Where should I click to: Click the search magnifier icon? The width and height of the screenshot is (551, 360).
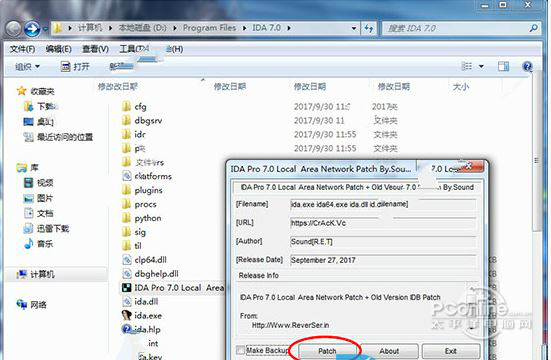pyautogui.click(x=533, y=28)
